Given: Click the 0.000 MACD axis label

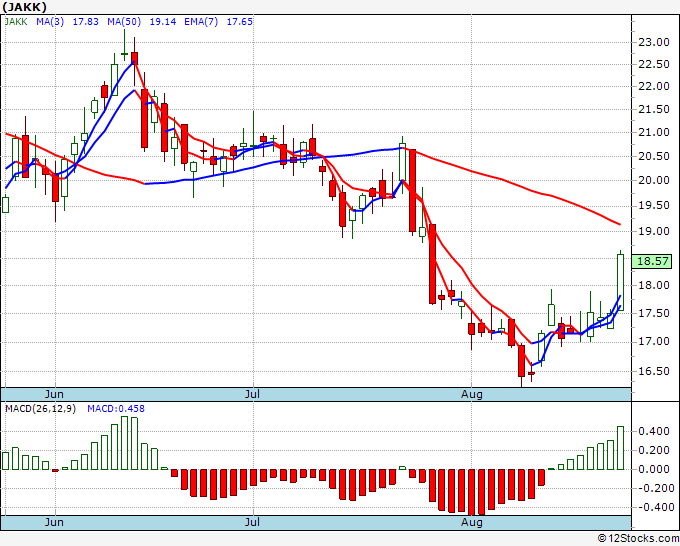Looking at the screenshot, I should (654, 469).
